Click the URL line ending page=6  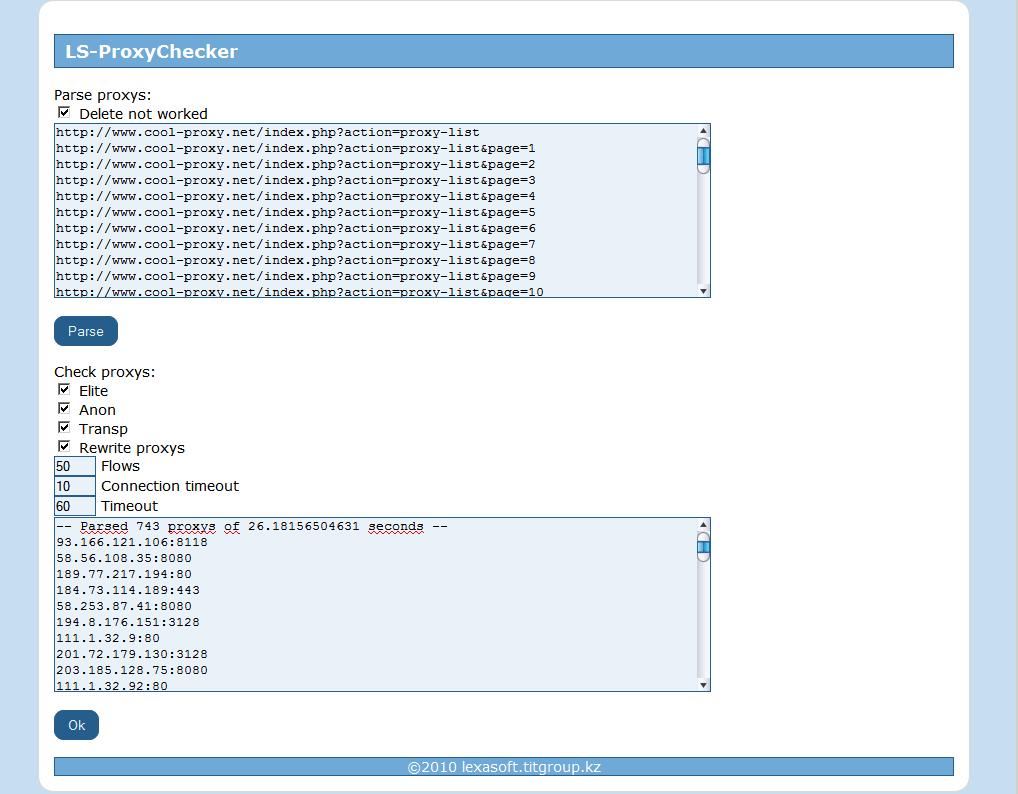point(295,229)
